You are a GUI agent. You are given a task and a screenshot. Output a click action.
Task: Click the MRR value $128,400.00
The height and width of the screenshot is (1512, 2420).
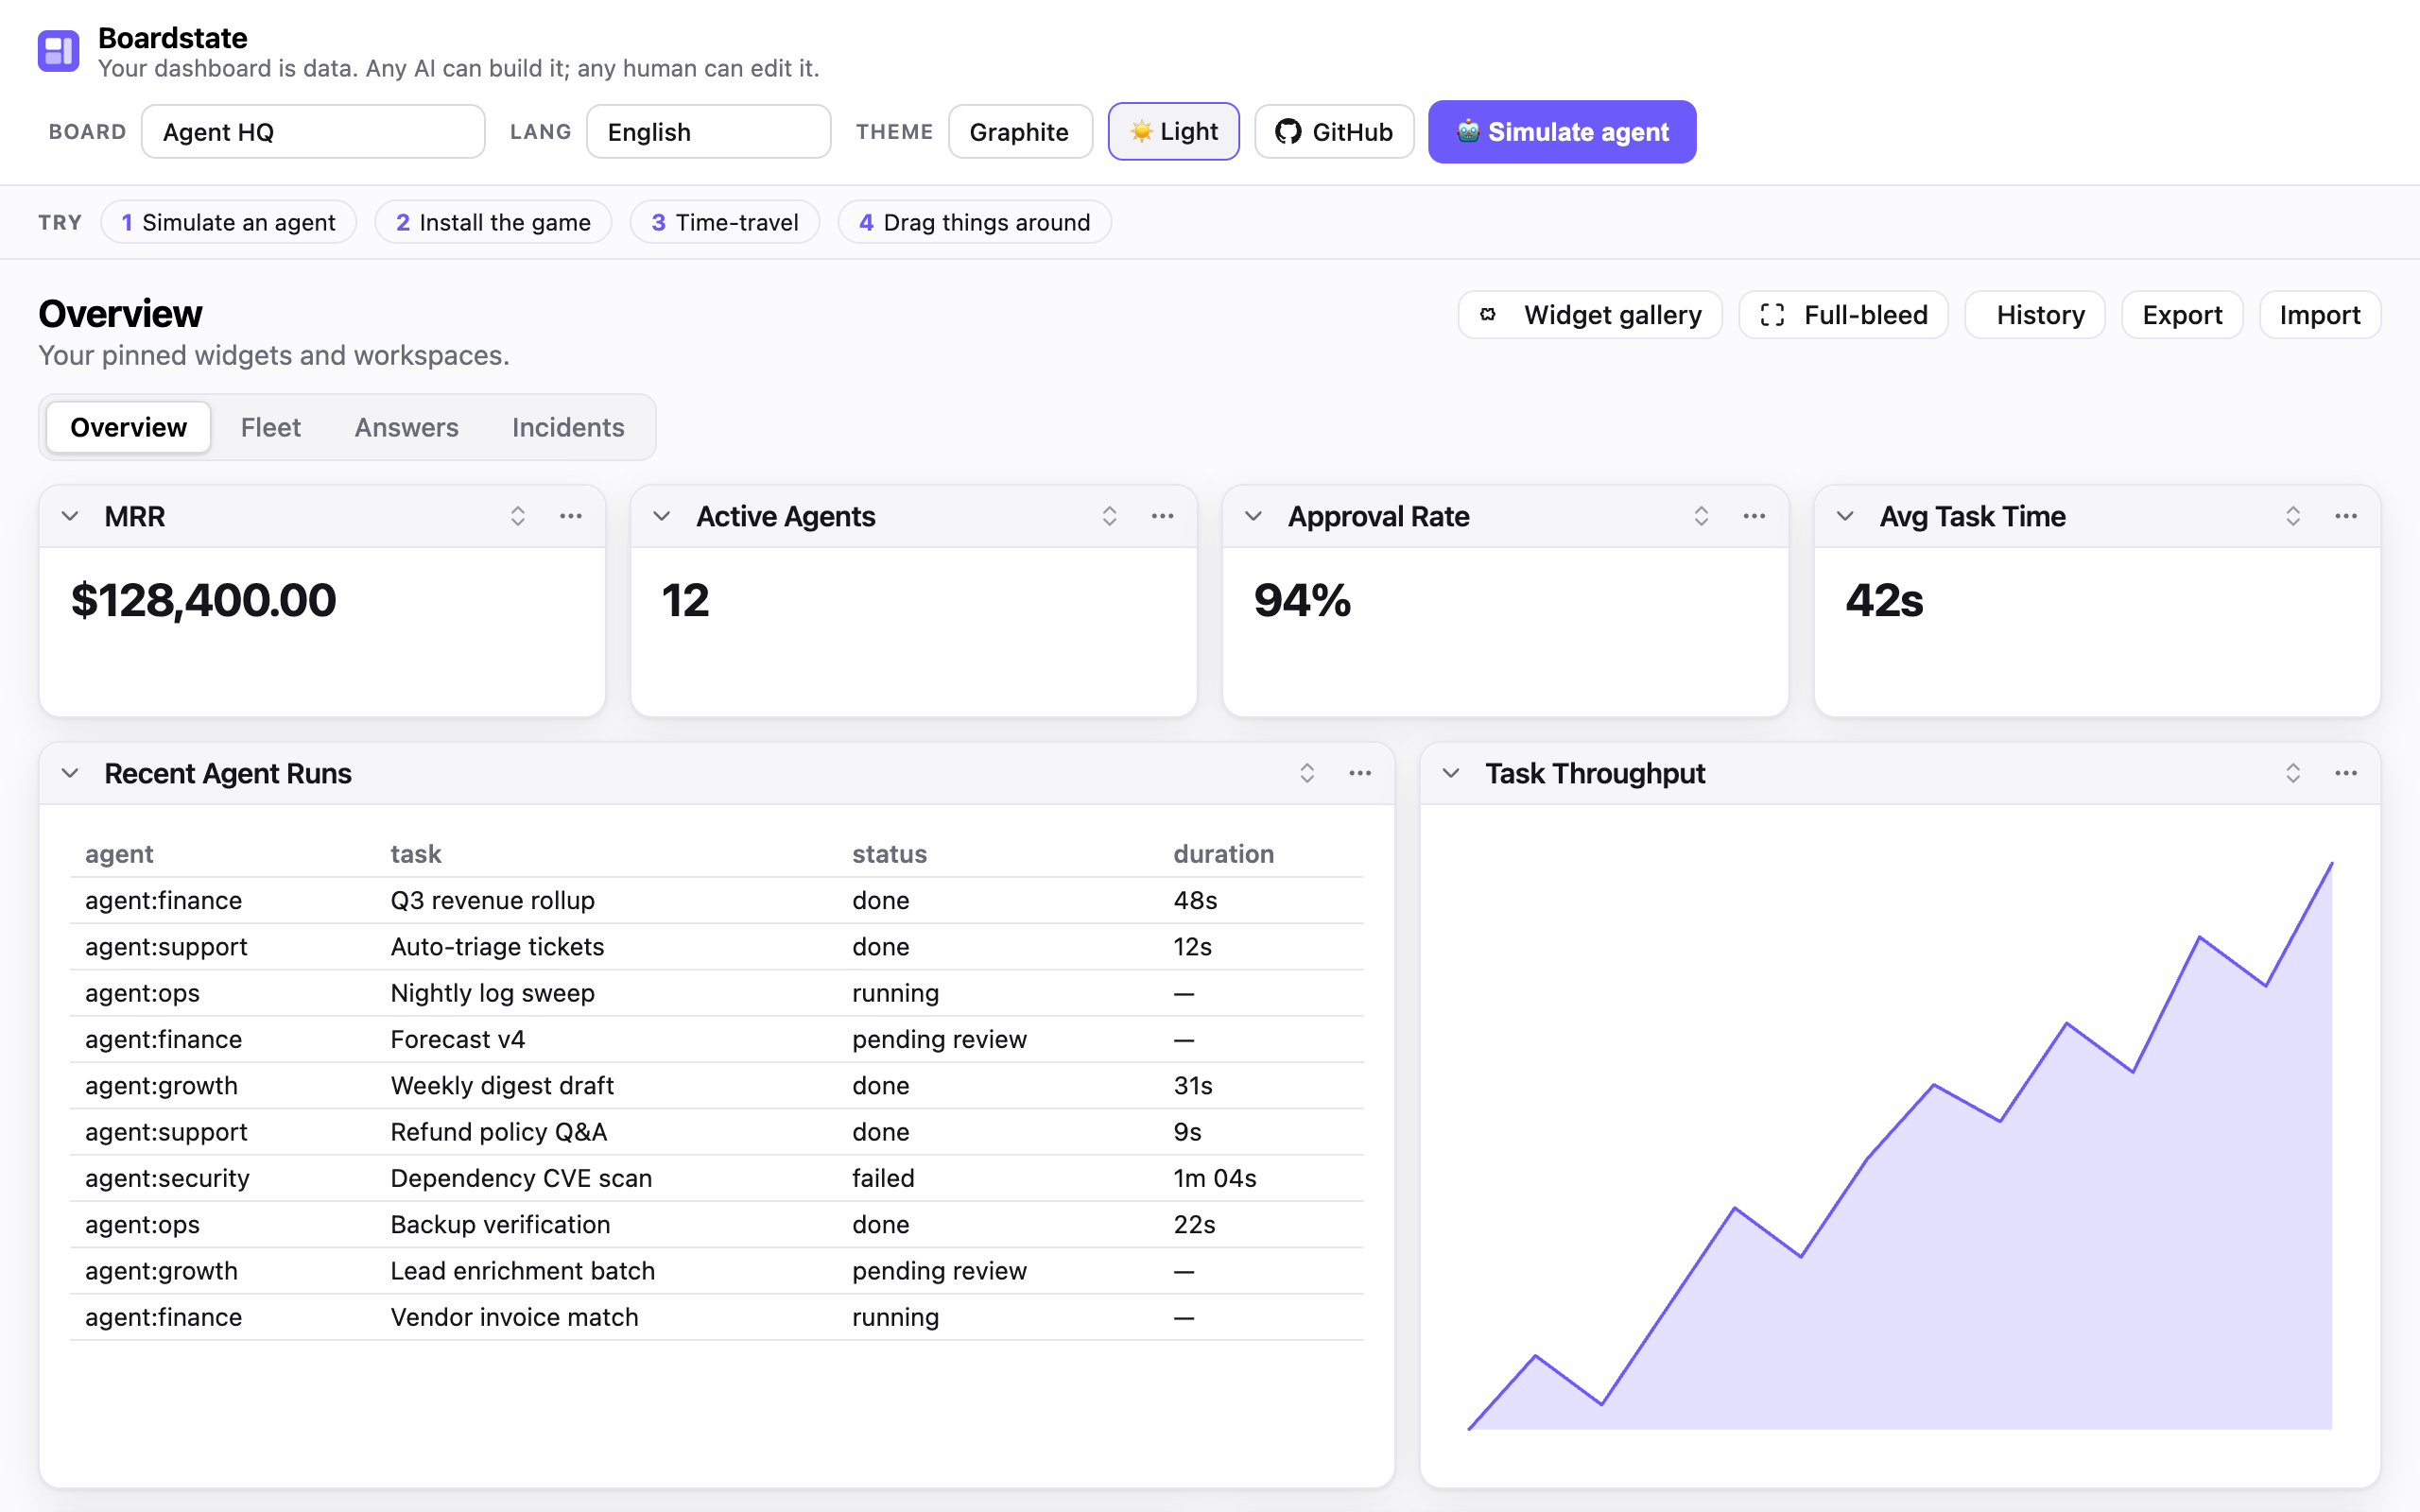[204, 600]
